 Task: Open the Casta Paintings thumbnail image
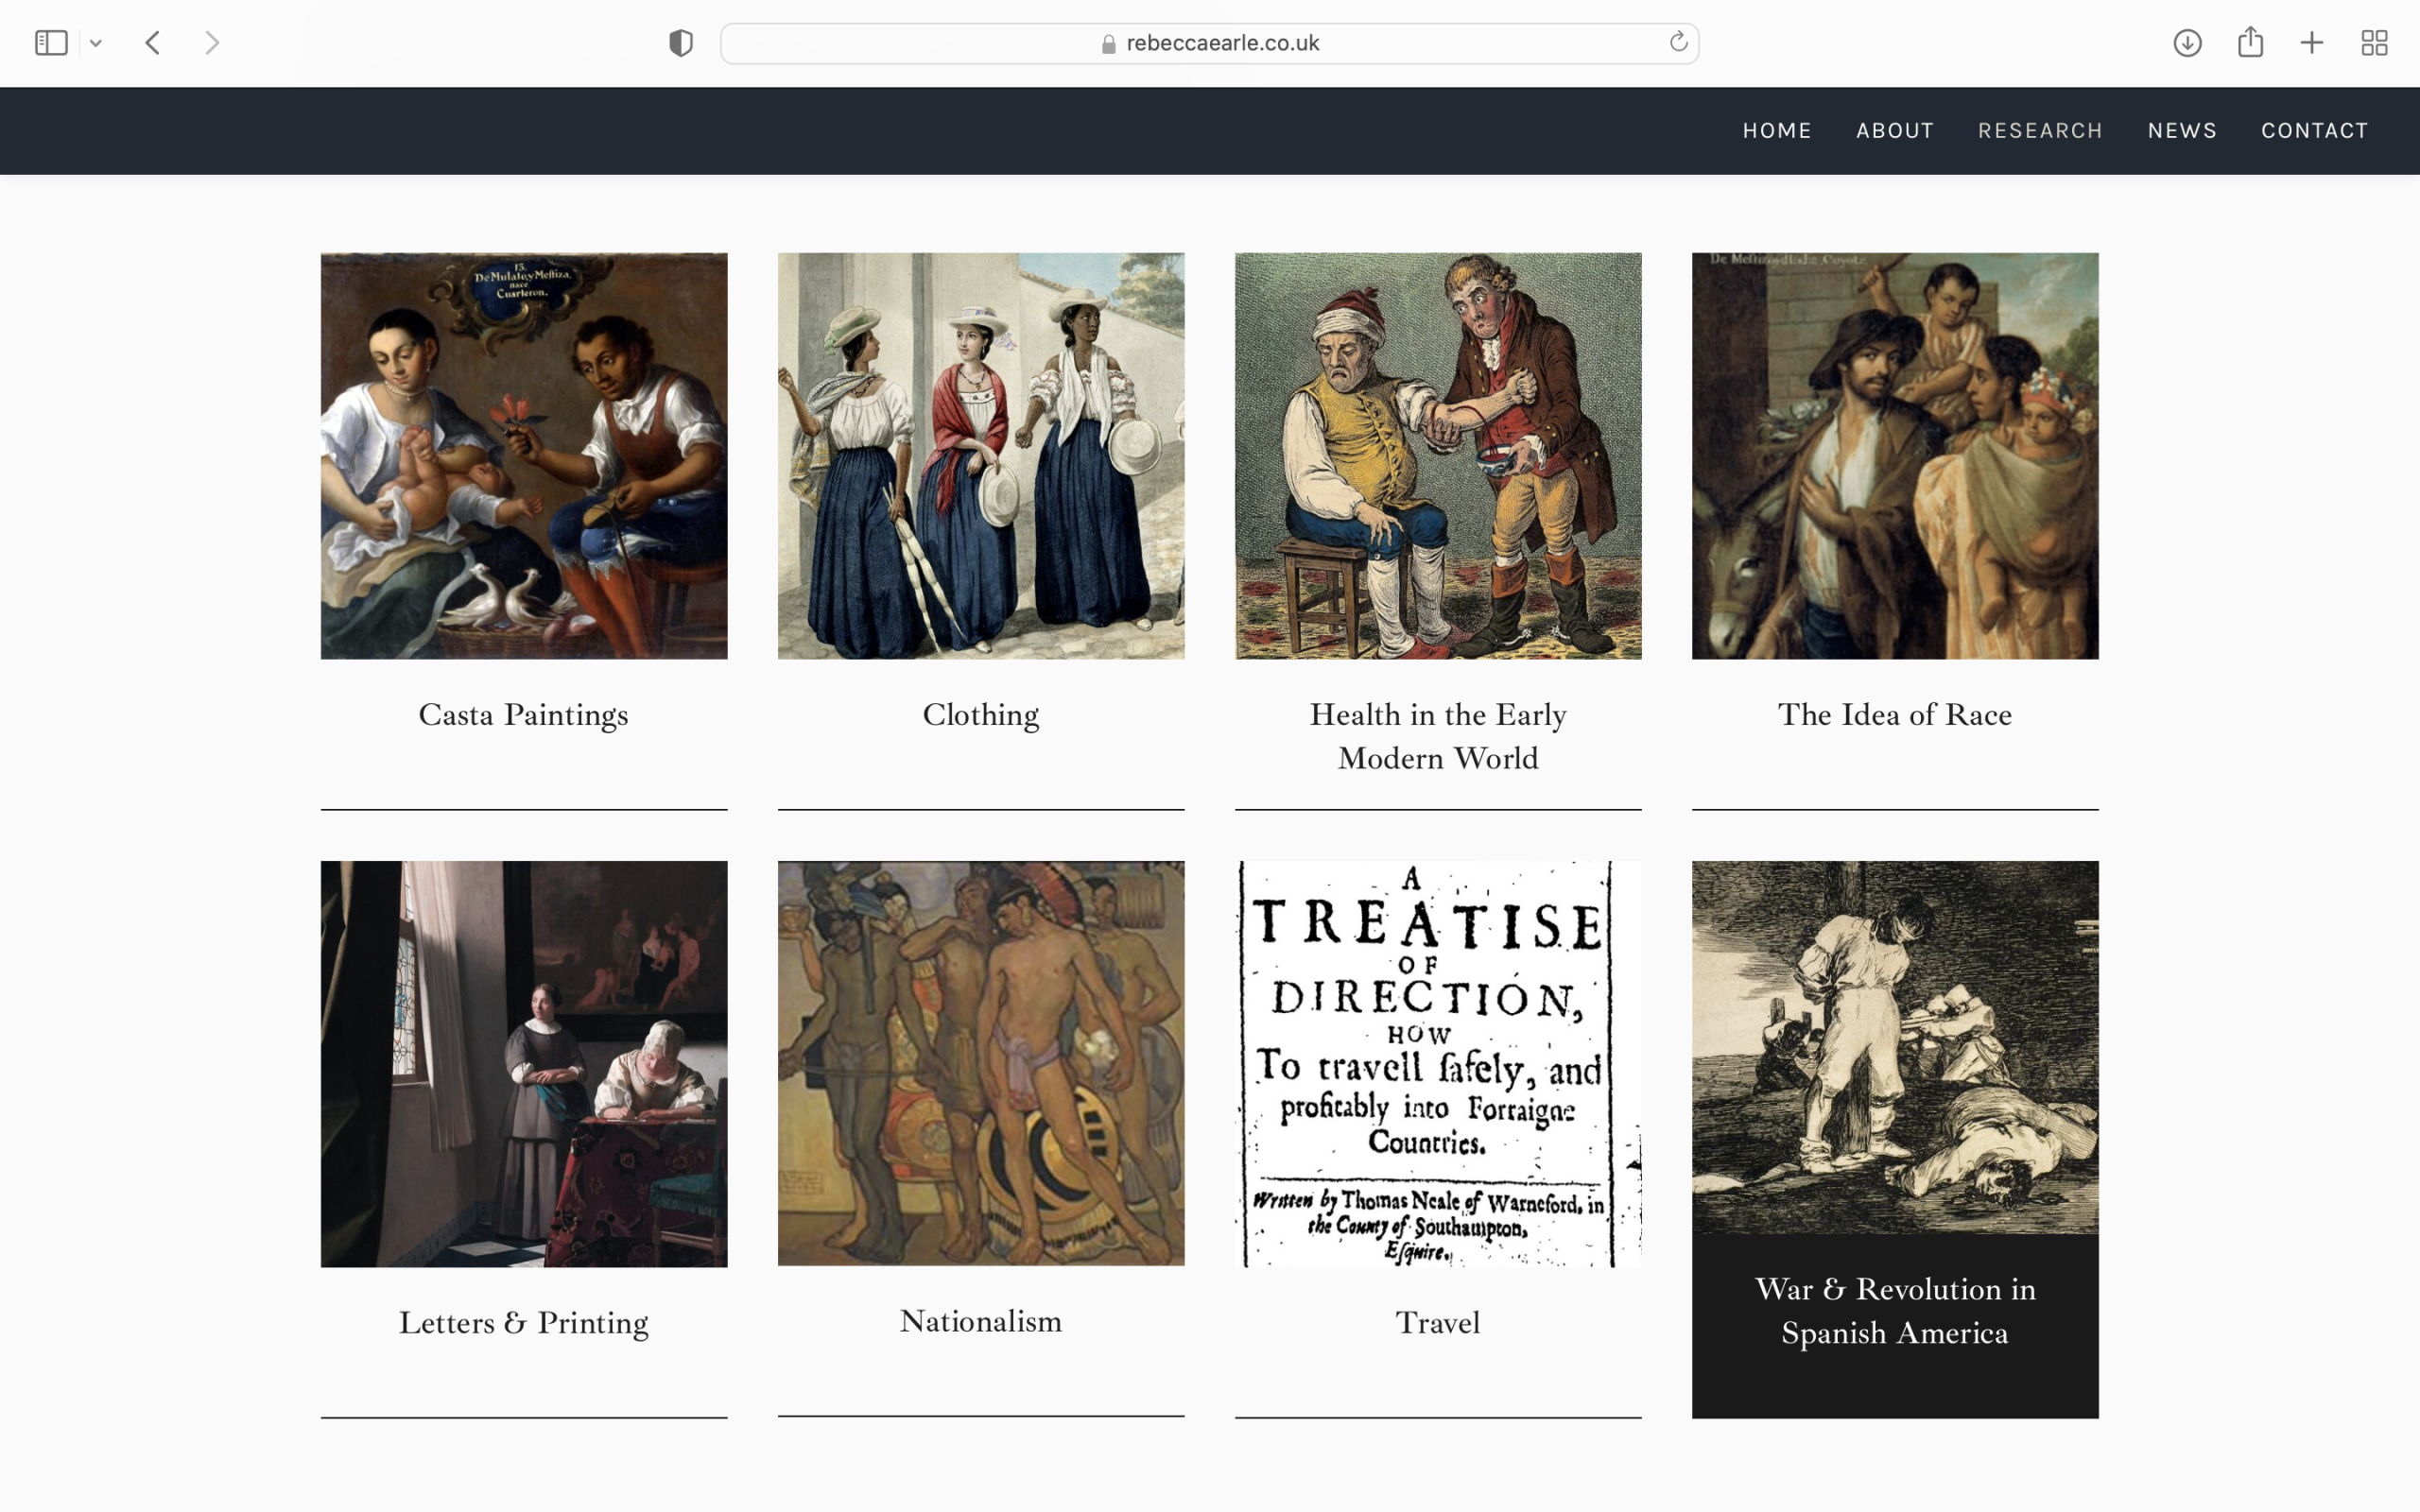click(x=524, y=456)
